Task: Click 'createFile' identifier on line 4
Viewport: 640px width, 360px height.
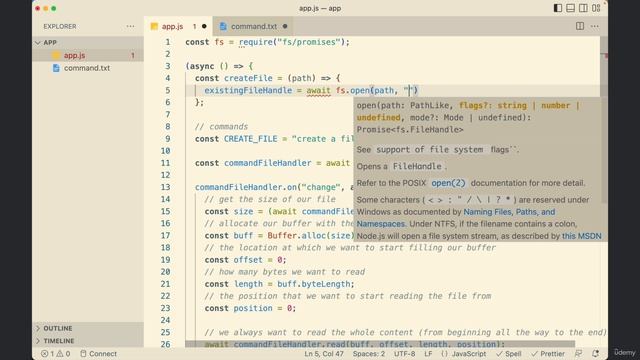Action: pos(248,78)
